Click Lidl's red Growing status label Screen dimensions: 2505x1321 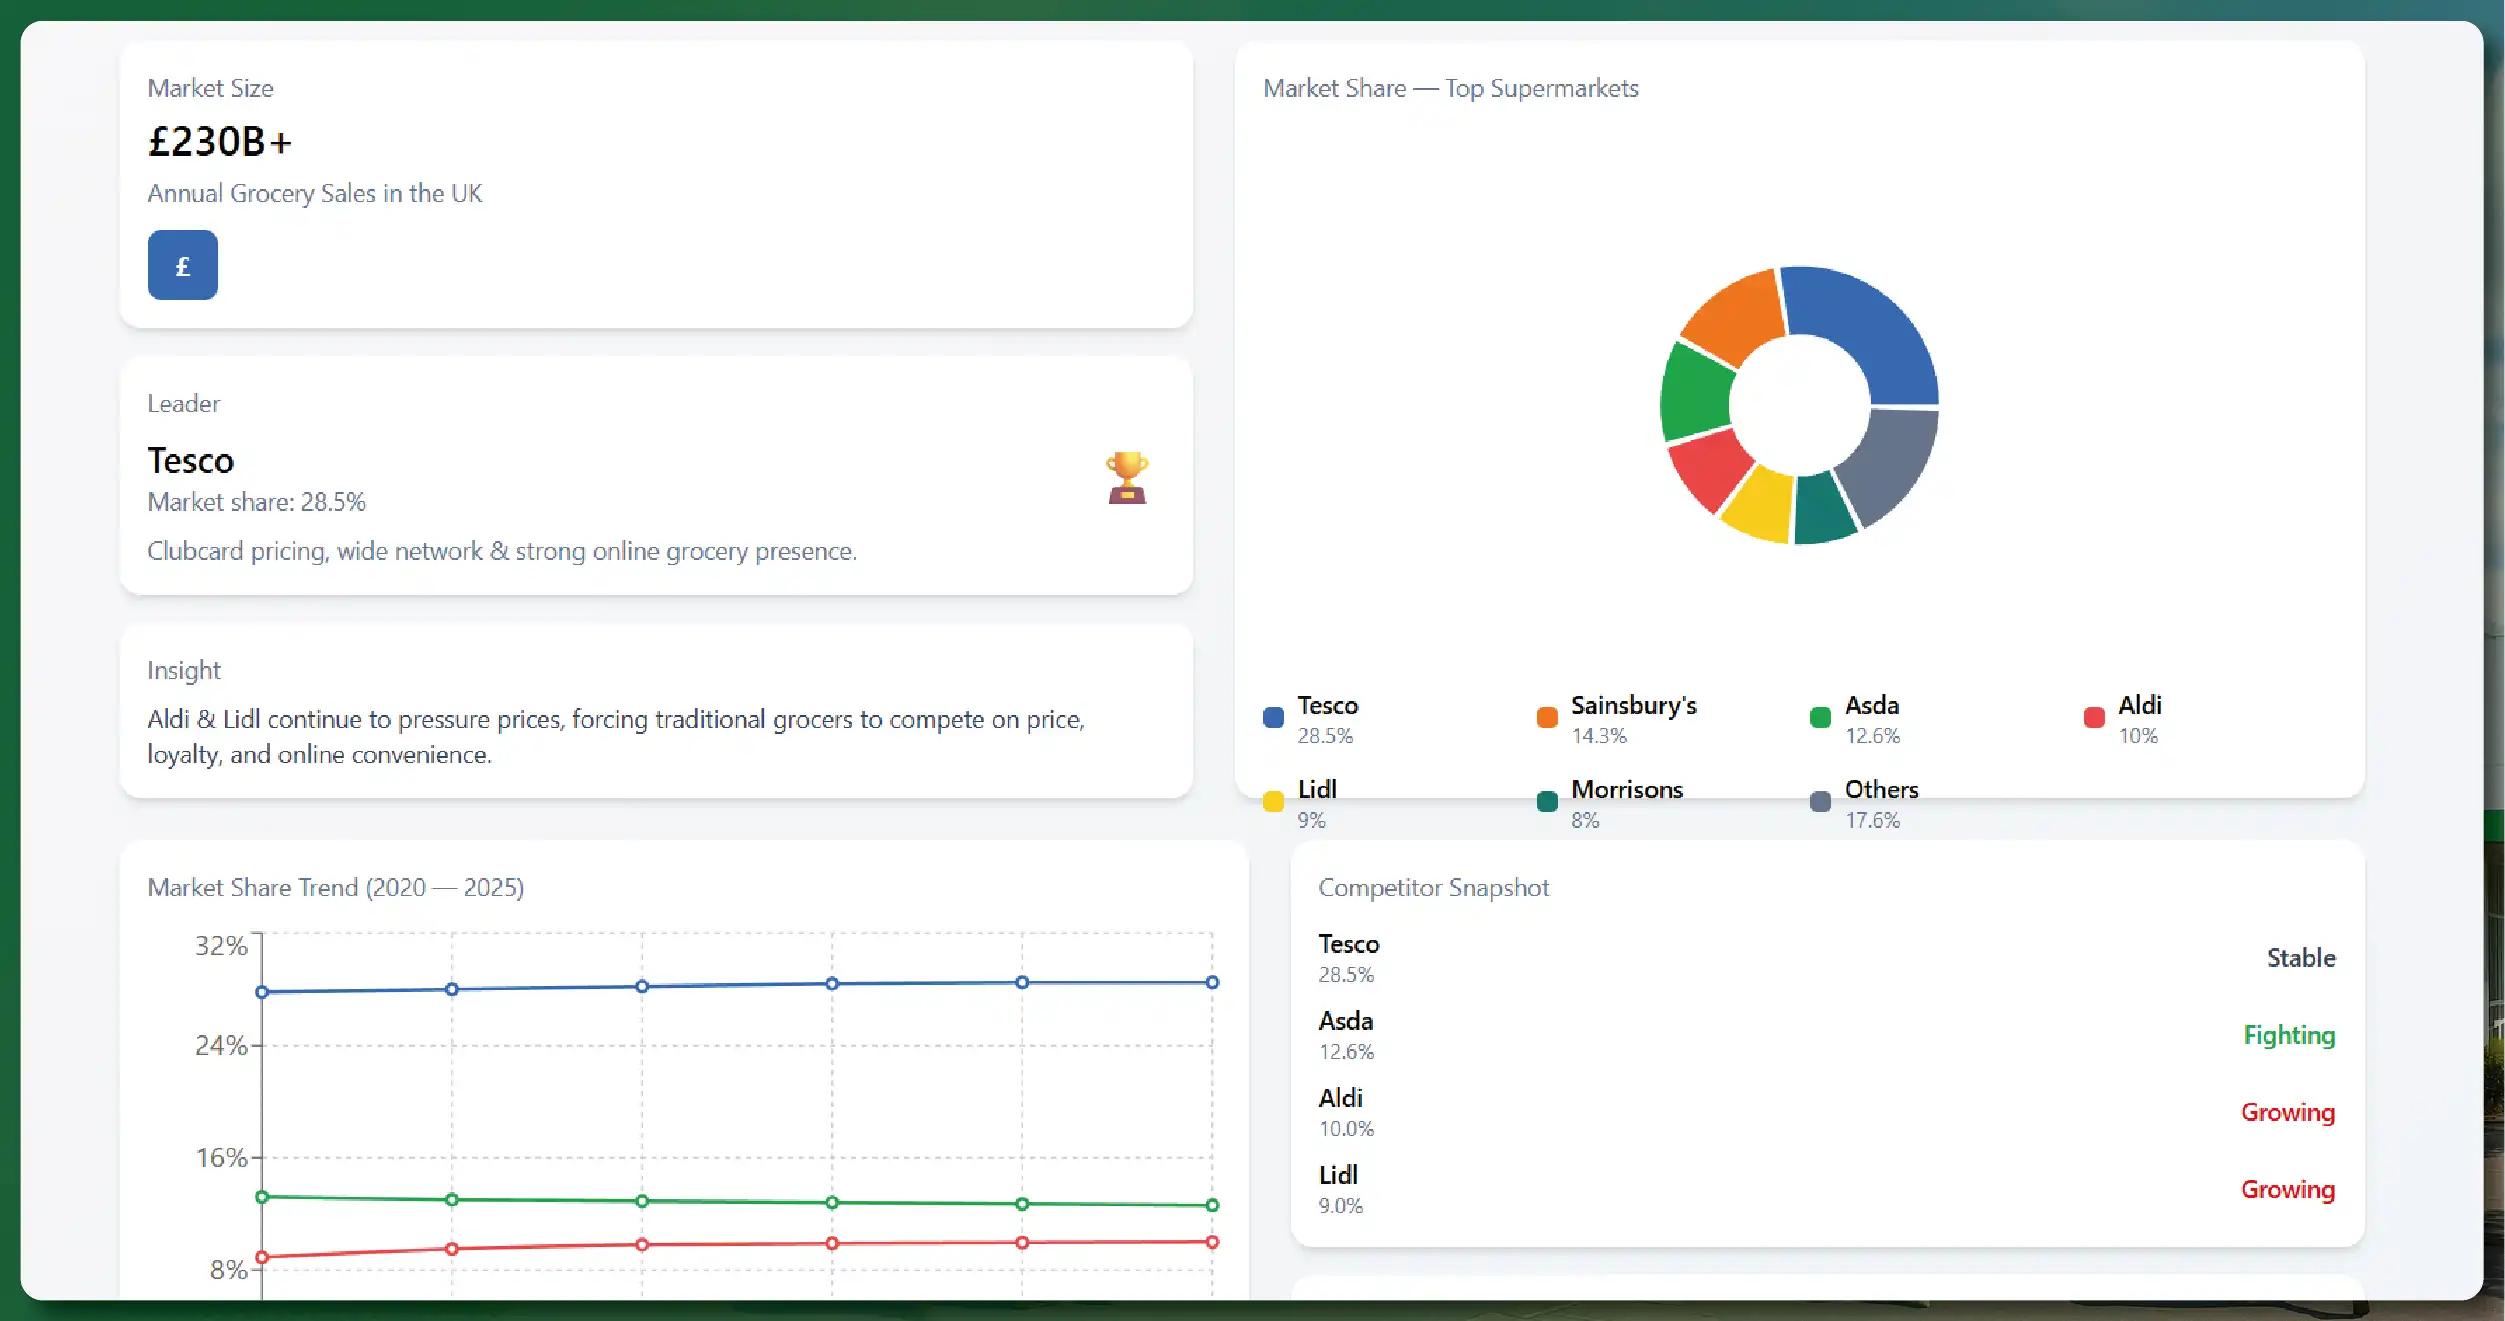2287,1189
